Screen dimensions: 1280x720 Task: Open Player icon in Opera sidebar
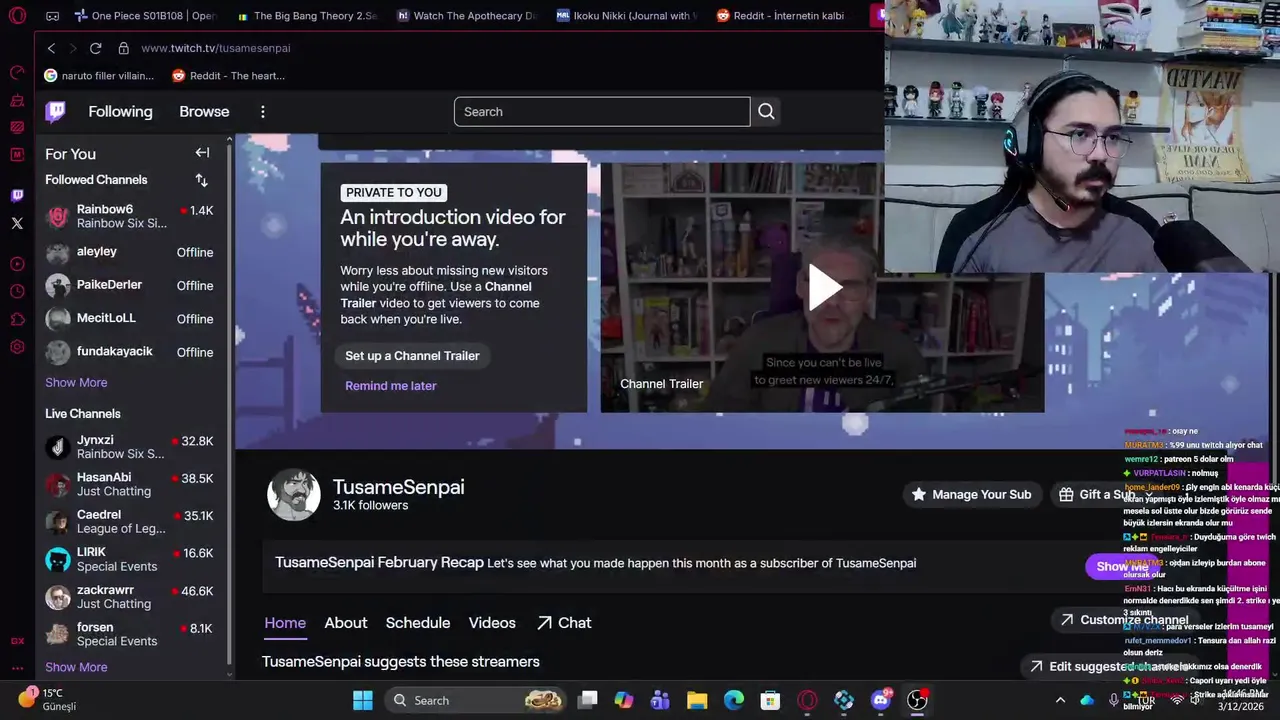coord(17,264)
